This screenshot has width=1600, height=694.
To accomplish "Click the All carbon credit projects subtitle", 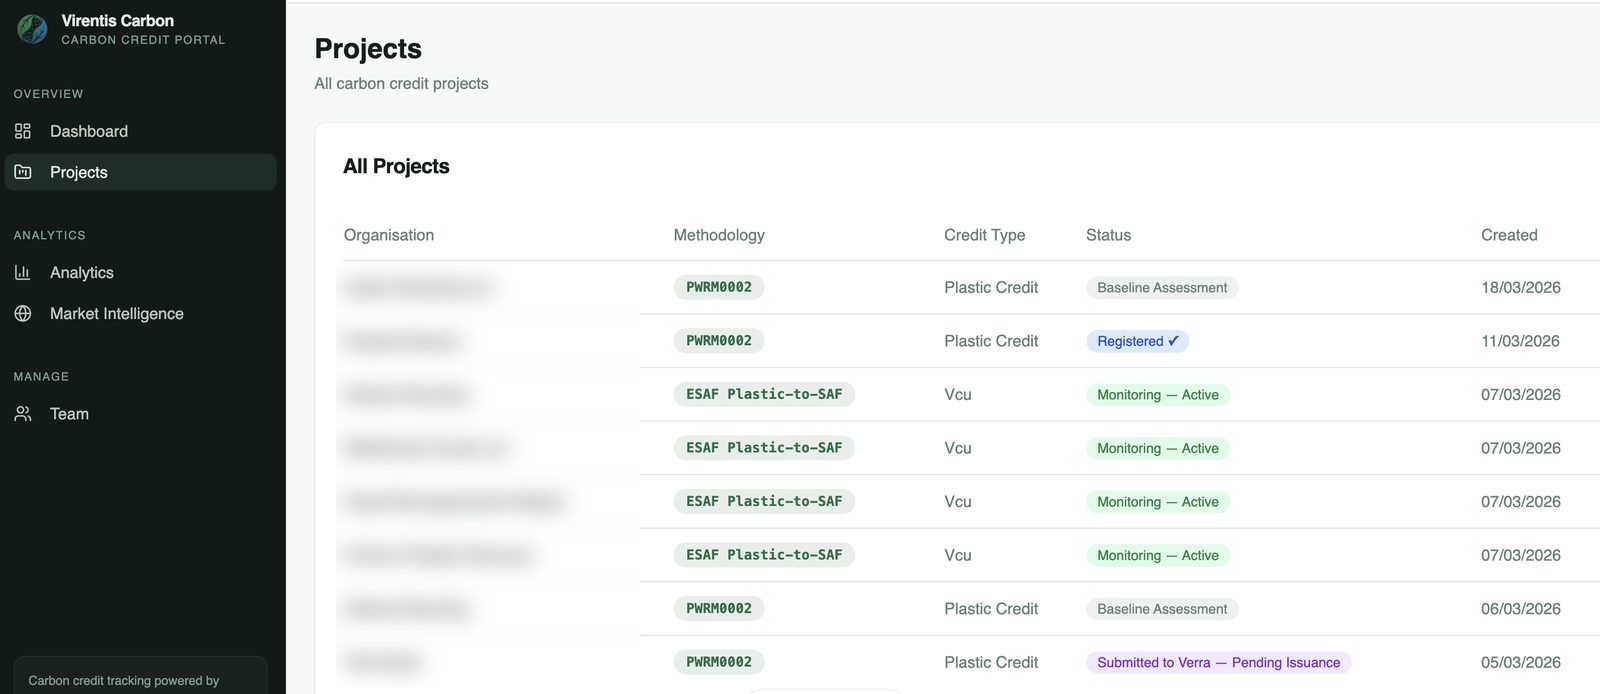I will click(401, 83).
